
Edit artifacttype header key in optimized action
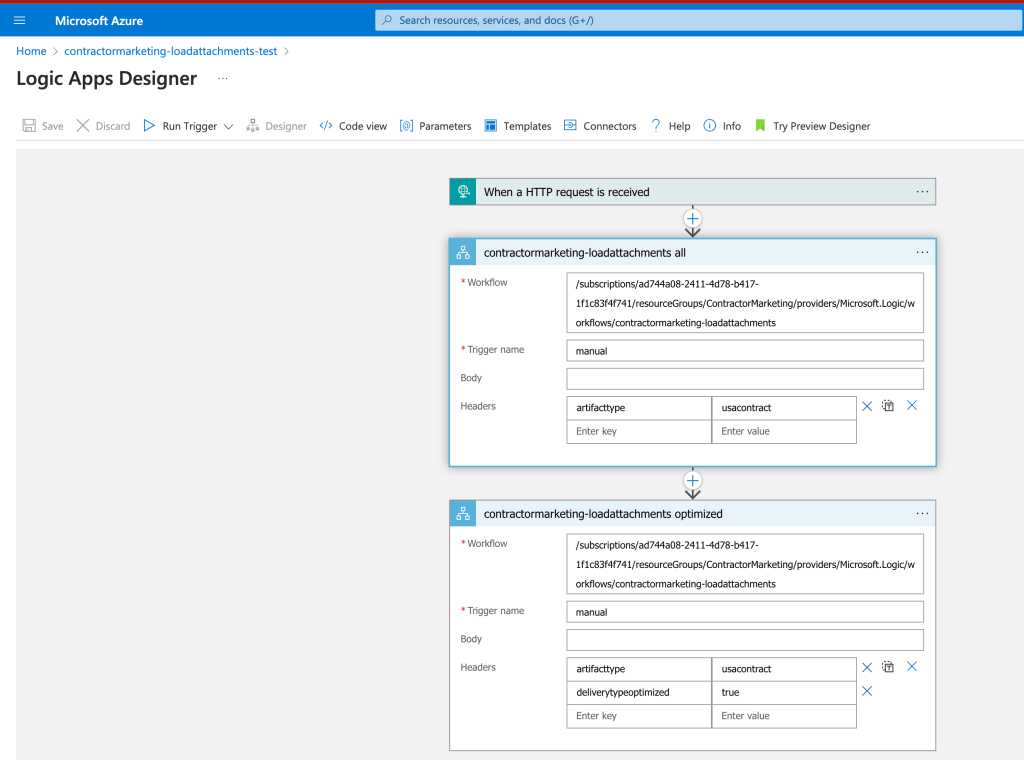(x=639, y=669)
